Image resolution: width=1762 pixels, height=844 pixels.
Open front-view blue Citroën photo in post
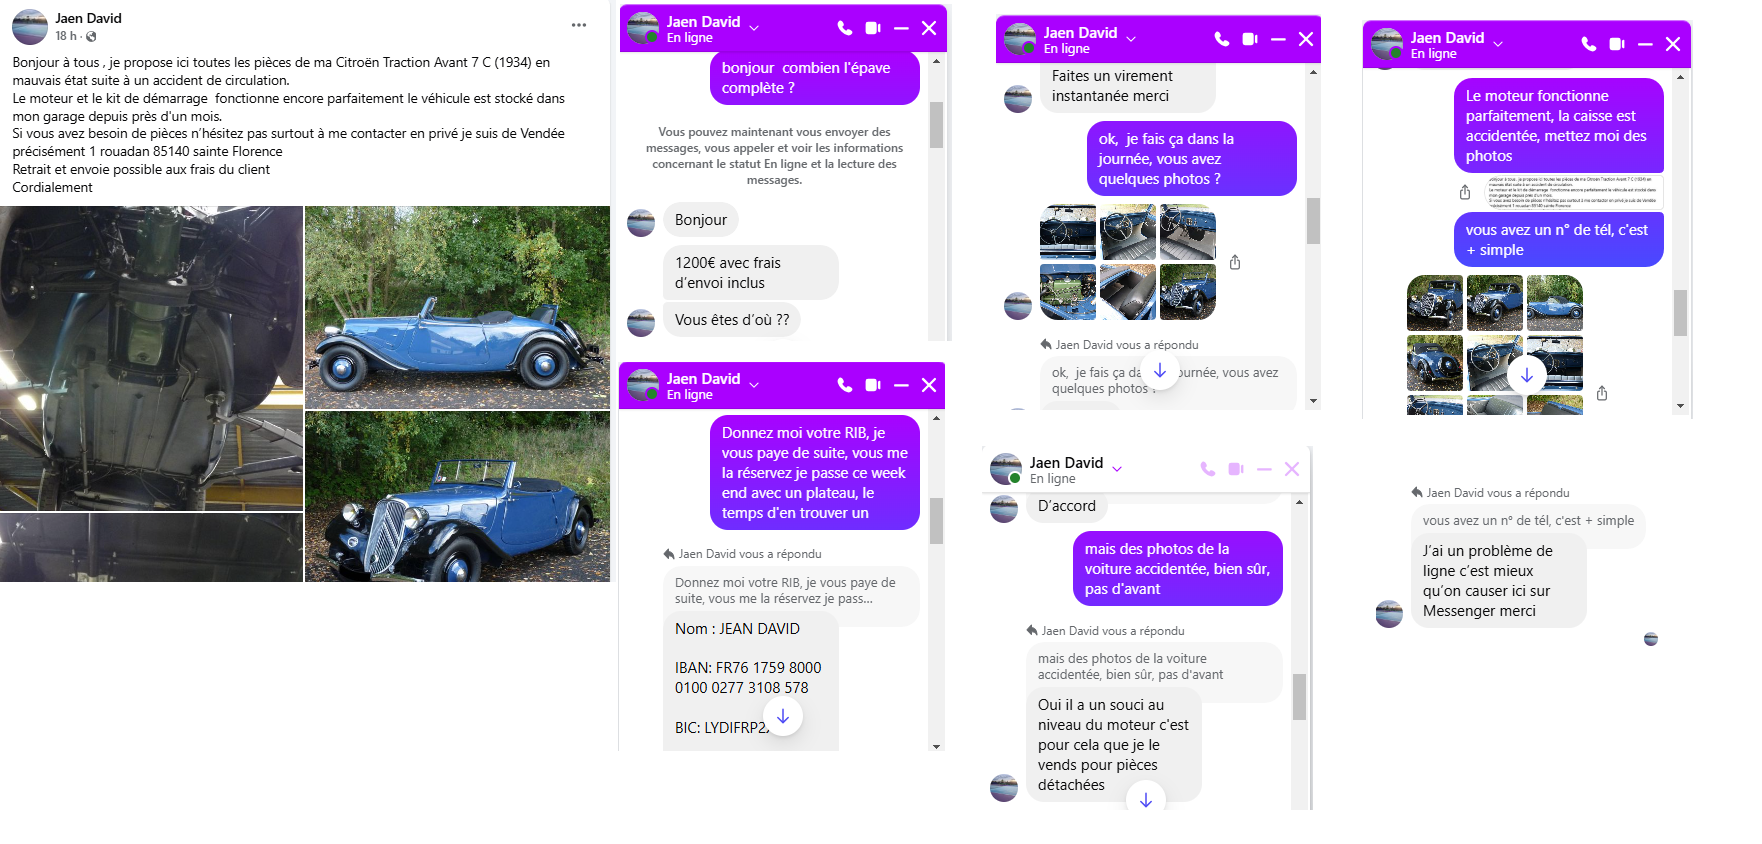click(457, 496)
